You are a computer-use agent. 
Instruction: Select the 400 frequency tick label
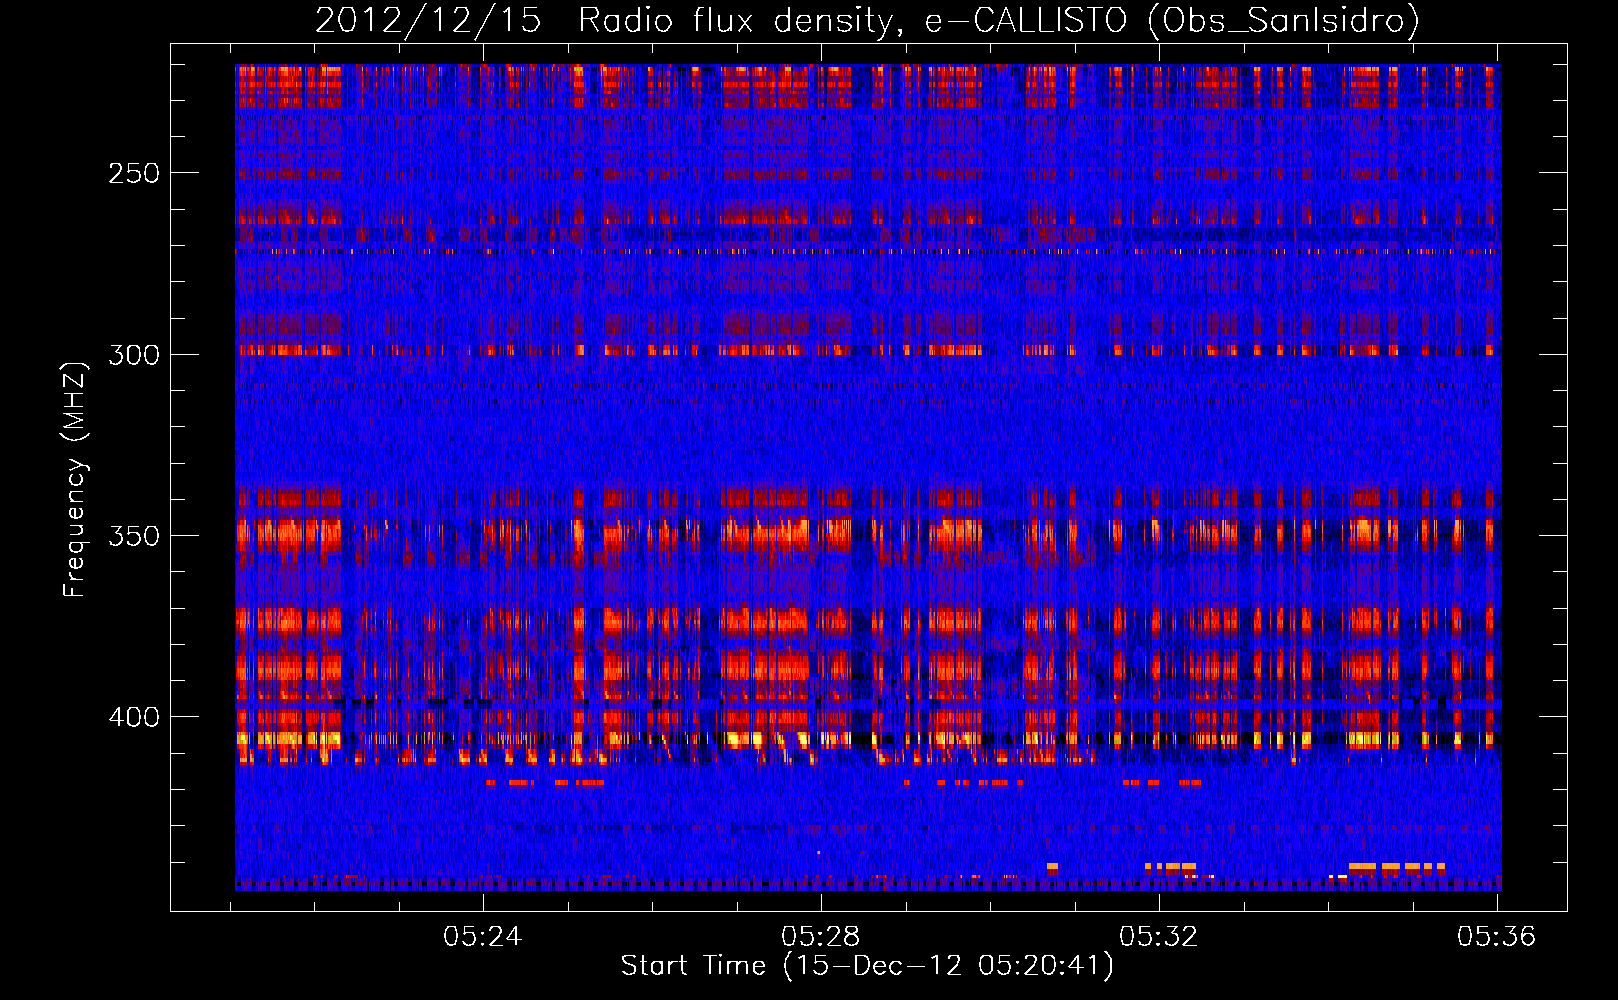pyautogui.click(x=134, y=717)
